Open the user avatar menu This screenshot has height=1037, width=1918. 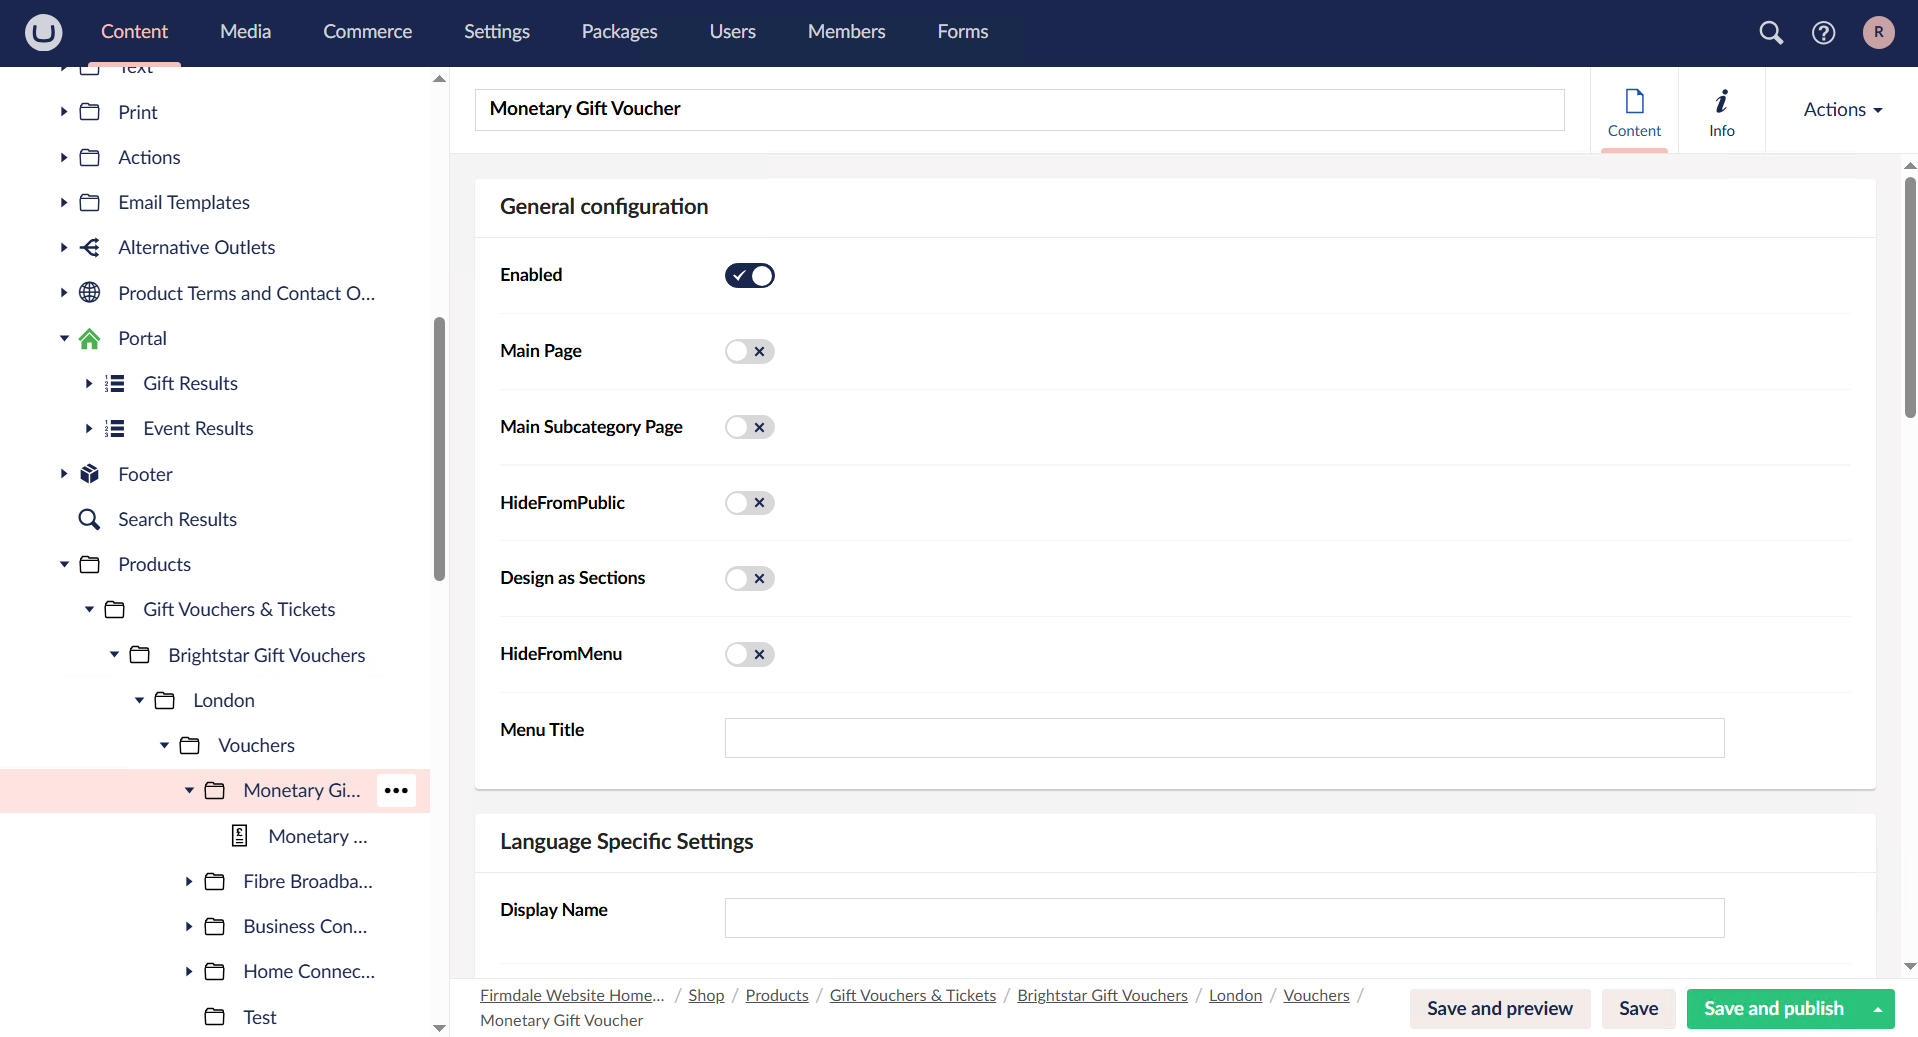click(1878, 32)
